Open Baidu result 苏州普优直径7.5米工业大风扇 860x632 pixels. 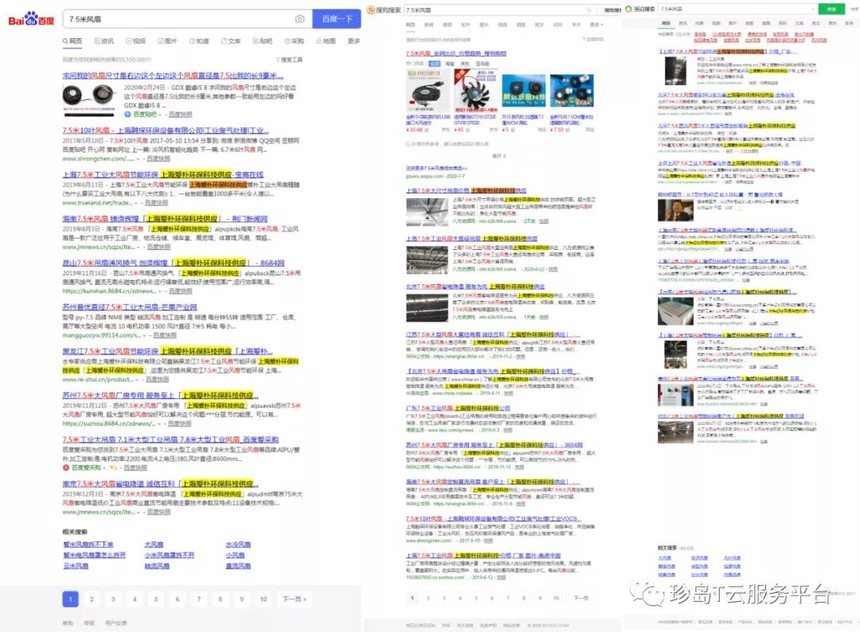pos(129,307)
